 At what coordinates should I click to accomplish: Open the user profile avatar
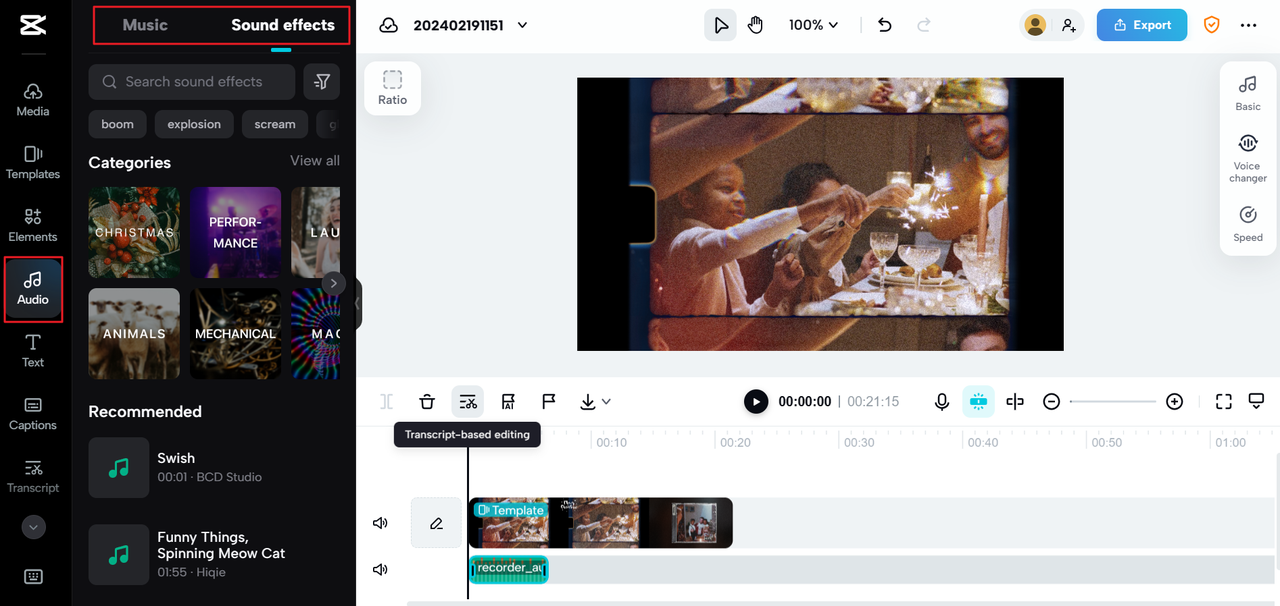tap(1035, 25)
